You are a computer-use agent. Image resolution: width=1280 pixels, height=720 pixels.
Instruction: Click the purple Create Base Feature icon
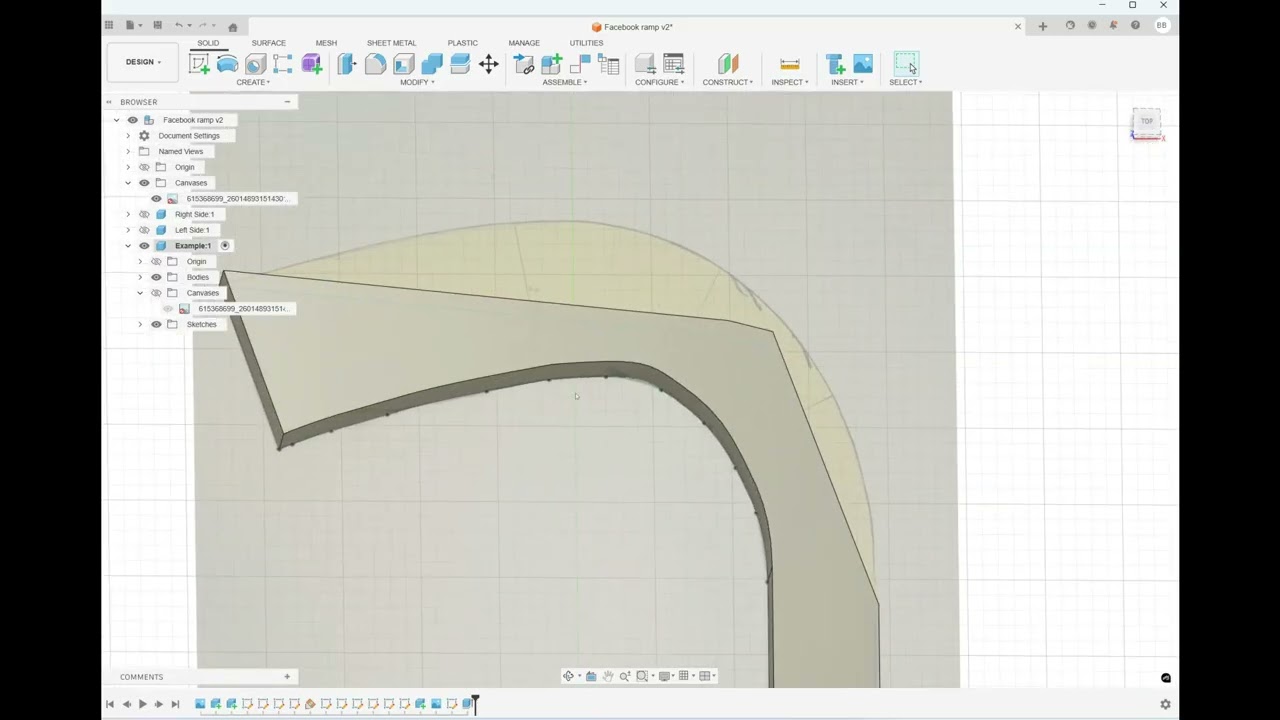312,64
